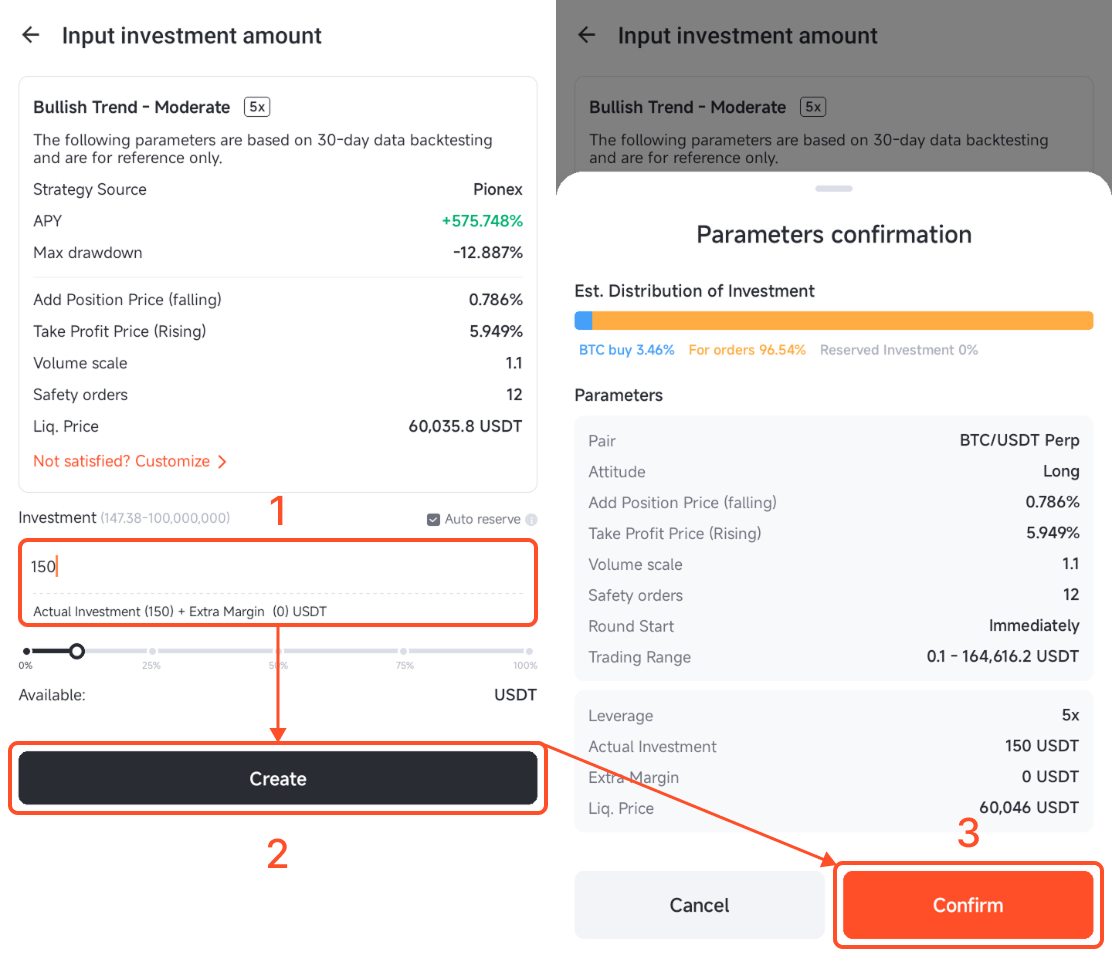Click the blue BTC buy bar segment
This screenshot has height=962, width=1112.
click(x=583, y=321)
